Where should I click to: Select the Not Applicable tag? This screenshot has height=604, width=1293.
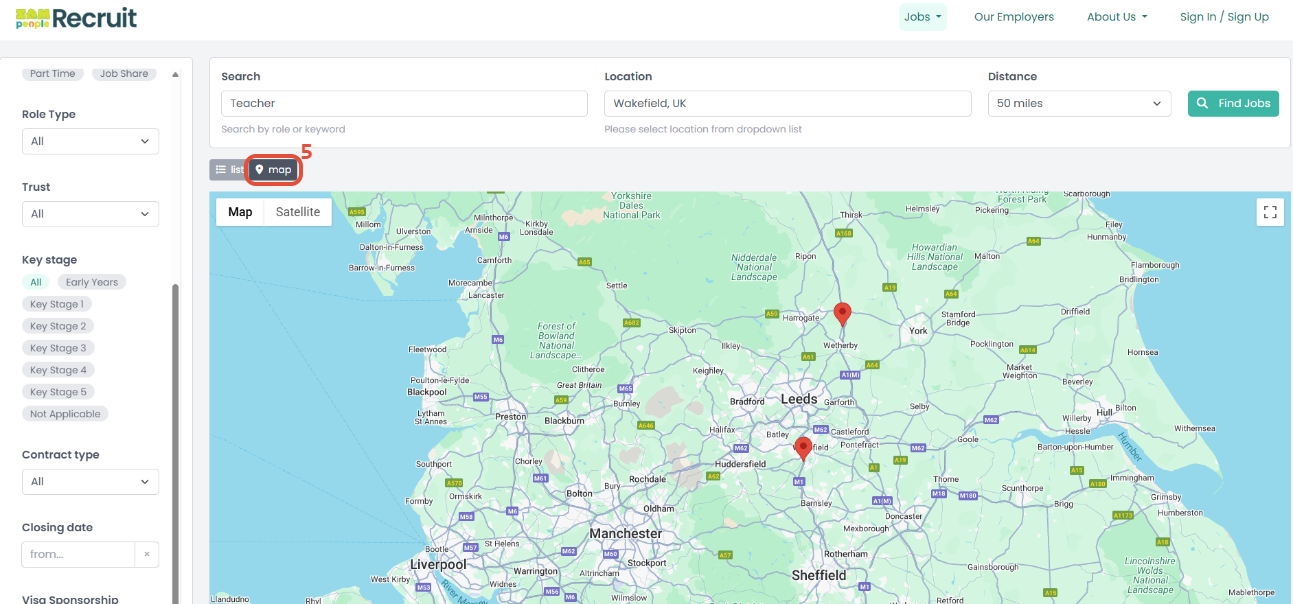[x=65, y=414]
